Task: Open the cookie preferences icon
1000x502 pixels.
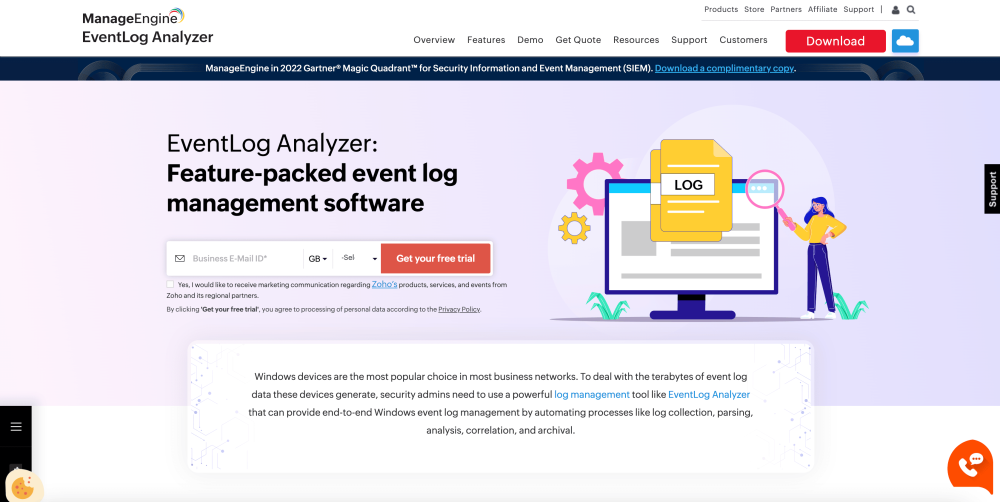Action: tap(22, 488)
